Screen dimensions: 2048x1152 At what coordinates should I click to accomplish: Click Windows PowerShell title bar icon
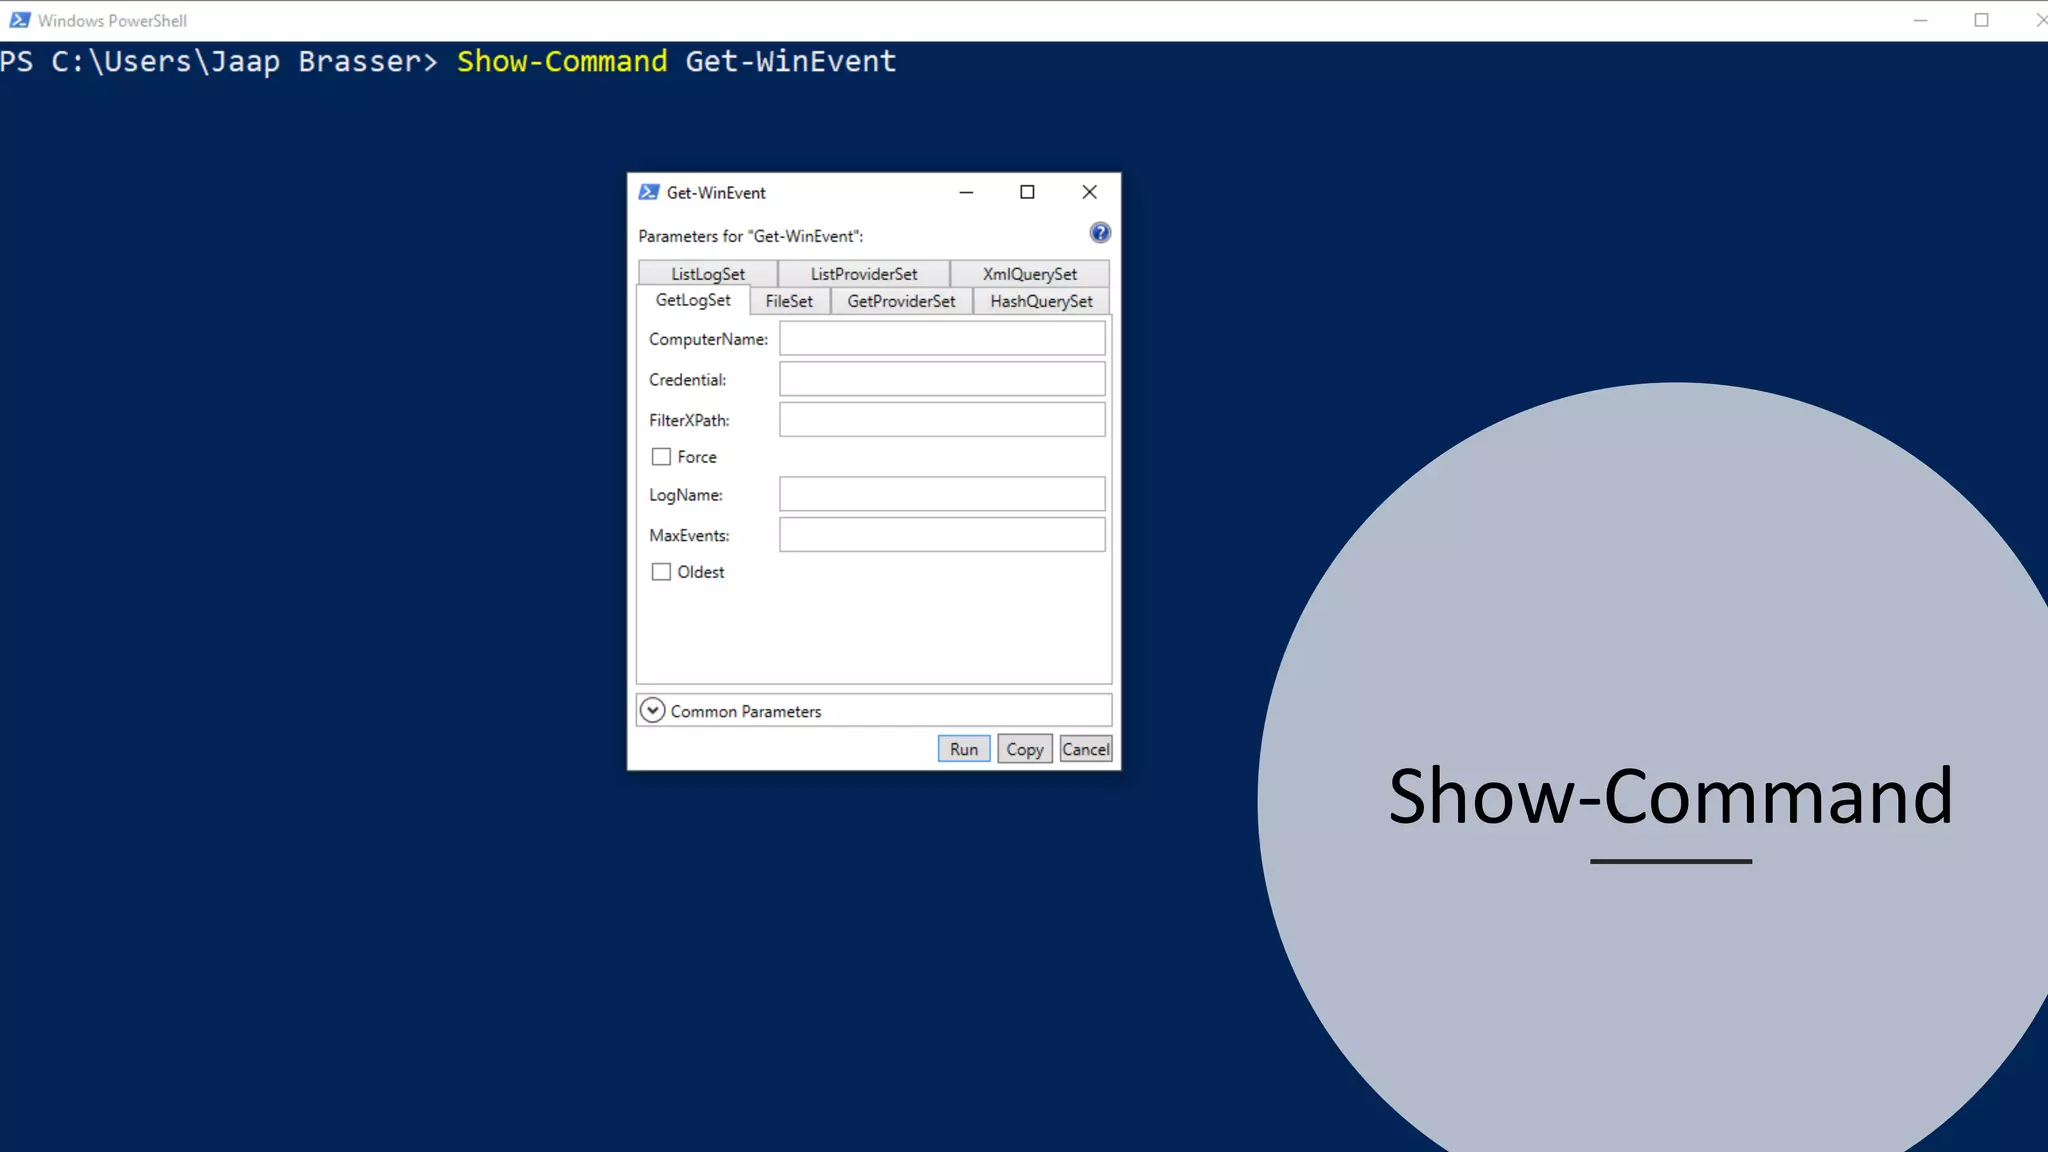point(19,20)
